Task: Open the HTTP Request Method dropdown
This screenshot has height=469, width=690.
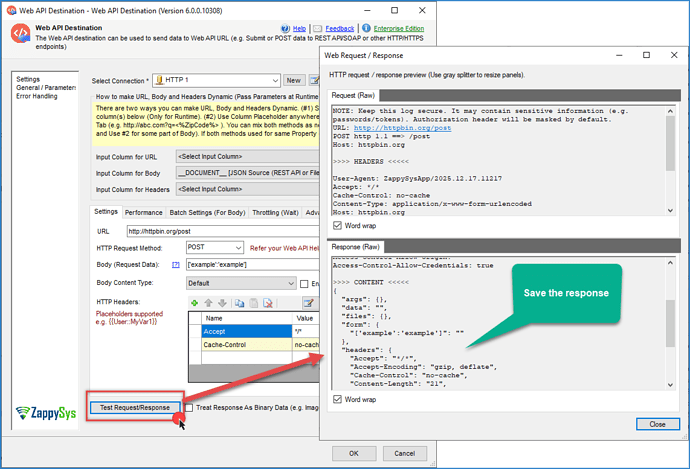Action: [x=239, y=247]
